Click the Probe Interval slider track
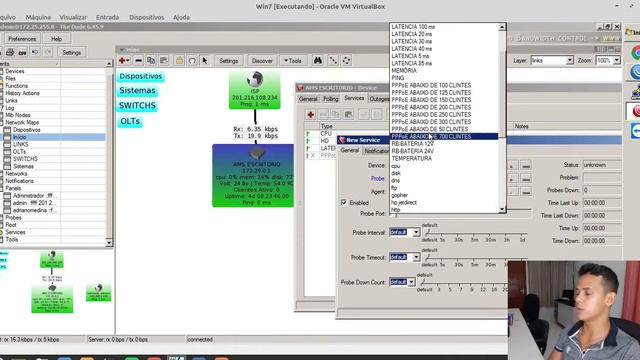The image size is (640, 360). tap(476, 233)
